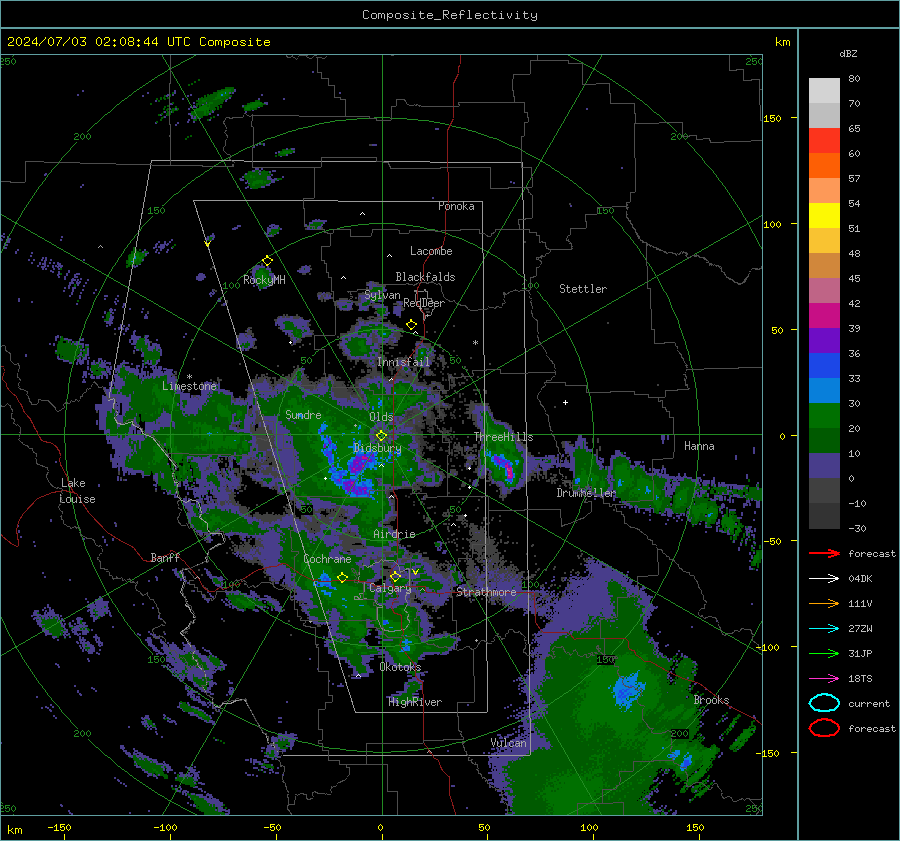Click the Okotoks city label

(x=400, y=667)
